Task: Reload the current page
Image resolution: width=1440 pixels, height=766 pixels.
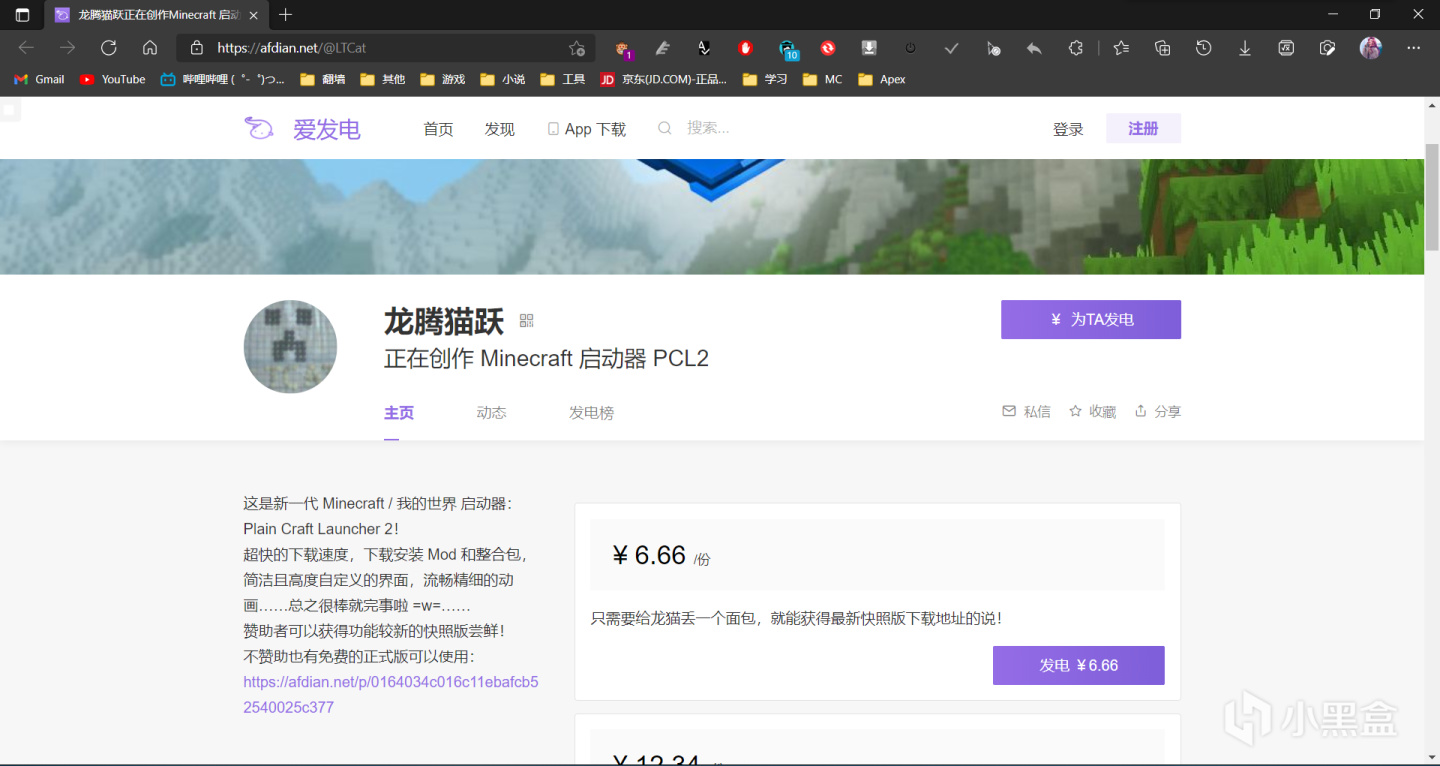Action: tap(109, 47)
